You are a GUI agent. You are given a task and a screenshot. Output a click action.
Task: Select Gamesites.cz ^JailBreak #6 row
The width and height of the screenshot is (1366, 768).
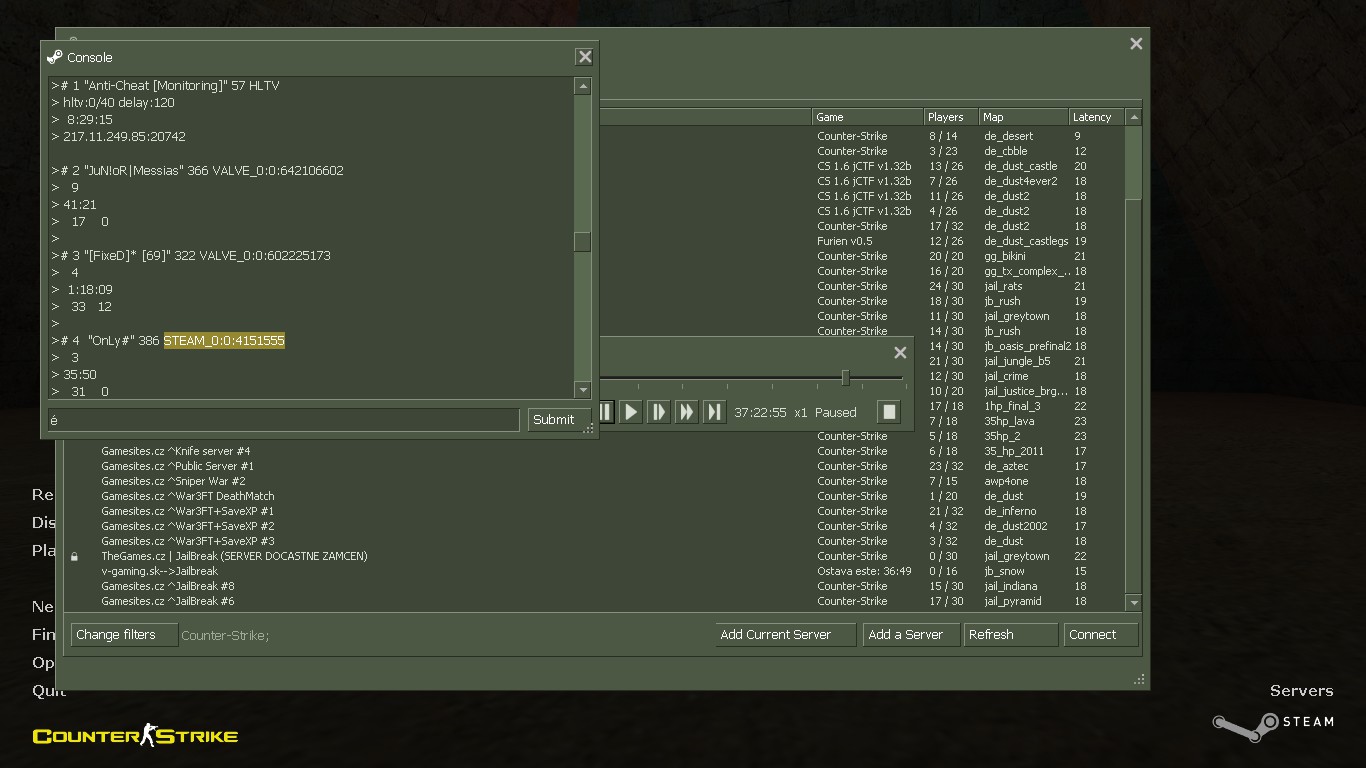click(x=596, y=601)
